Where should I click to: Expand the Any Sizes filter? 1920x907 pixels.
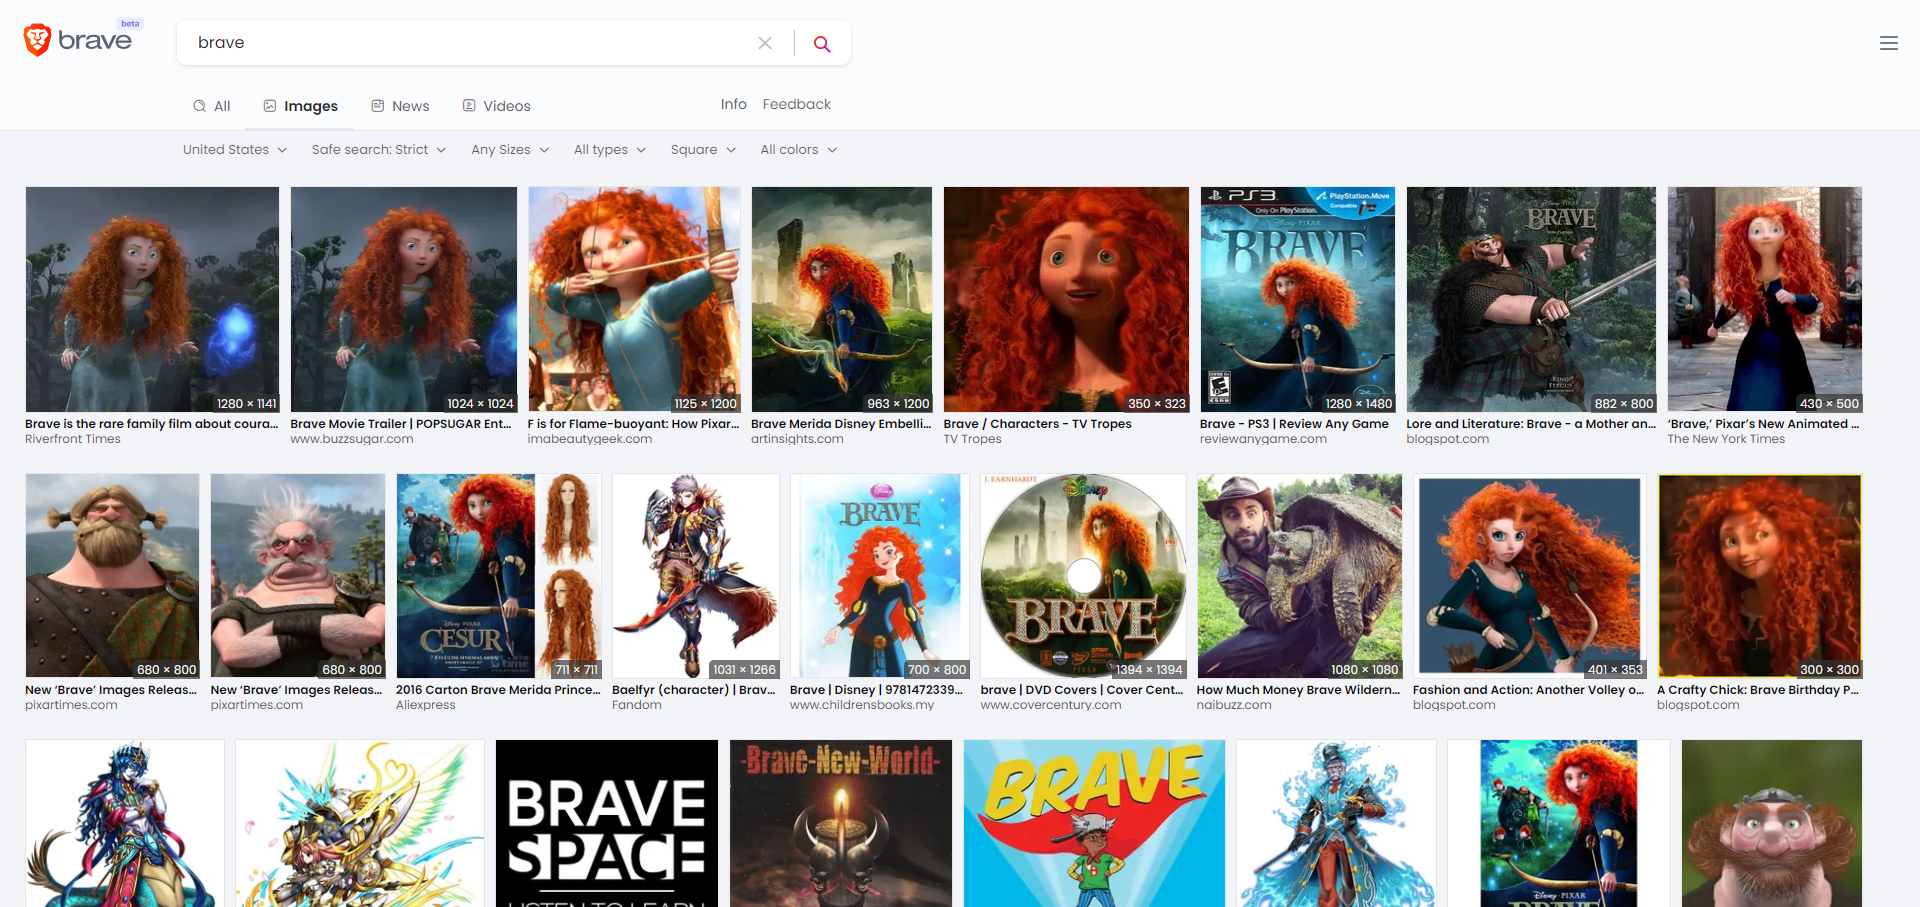[x=510, y=150]
